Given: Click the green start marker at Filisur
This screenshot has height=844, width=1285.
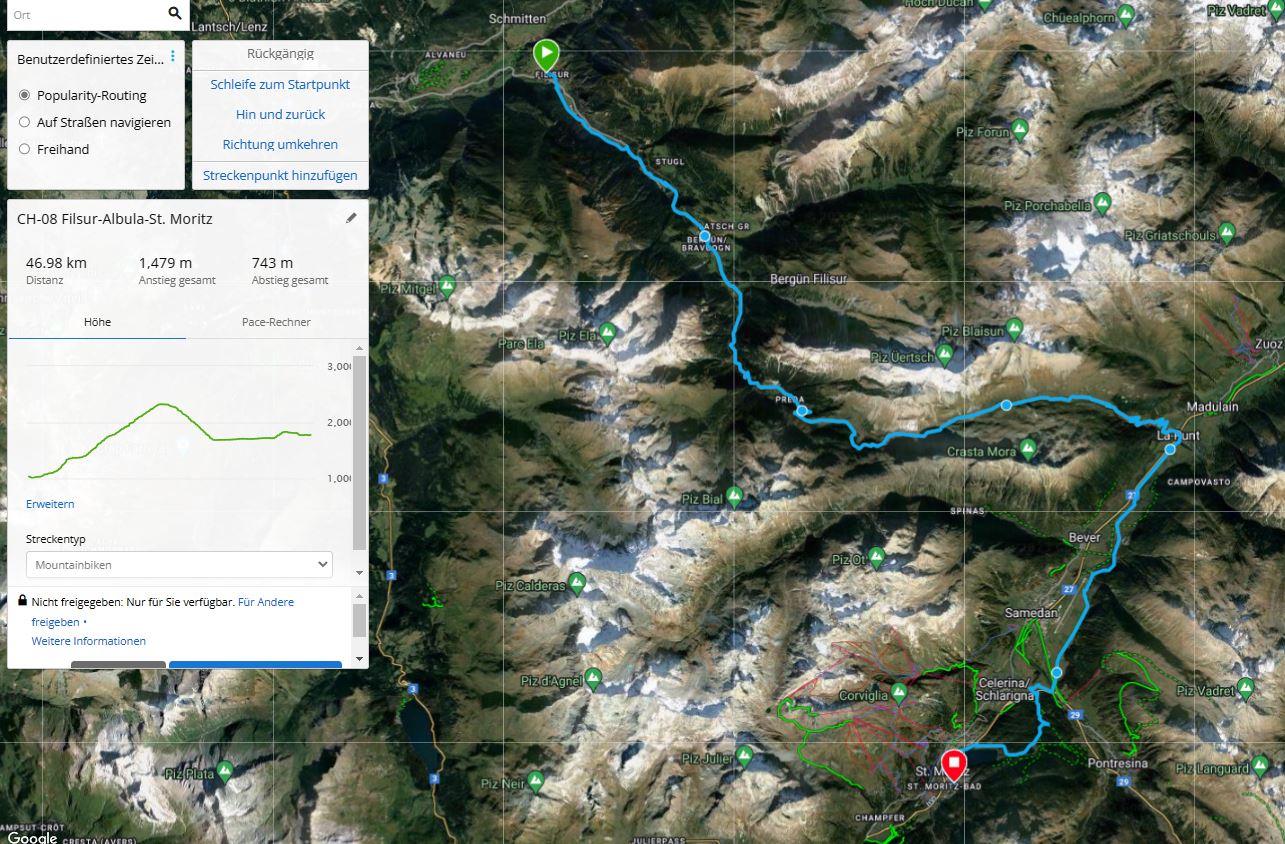Looking at the screenshot, I should click(x=546, y=55).
